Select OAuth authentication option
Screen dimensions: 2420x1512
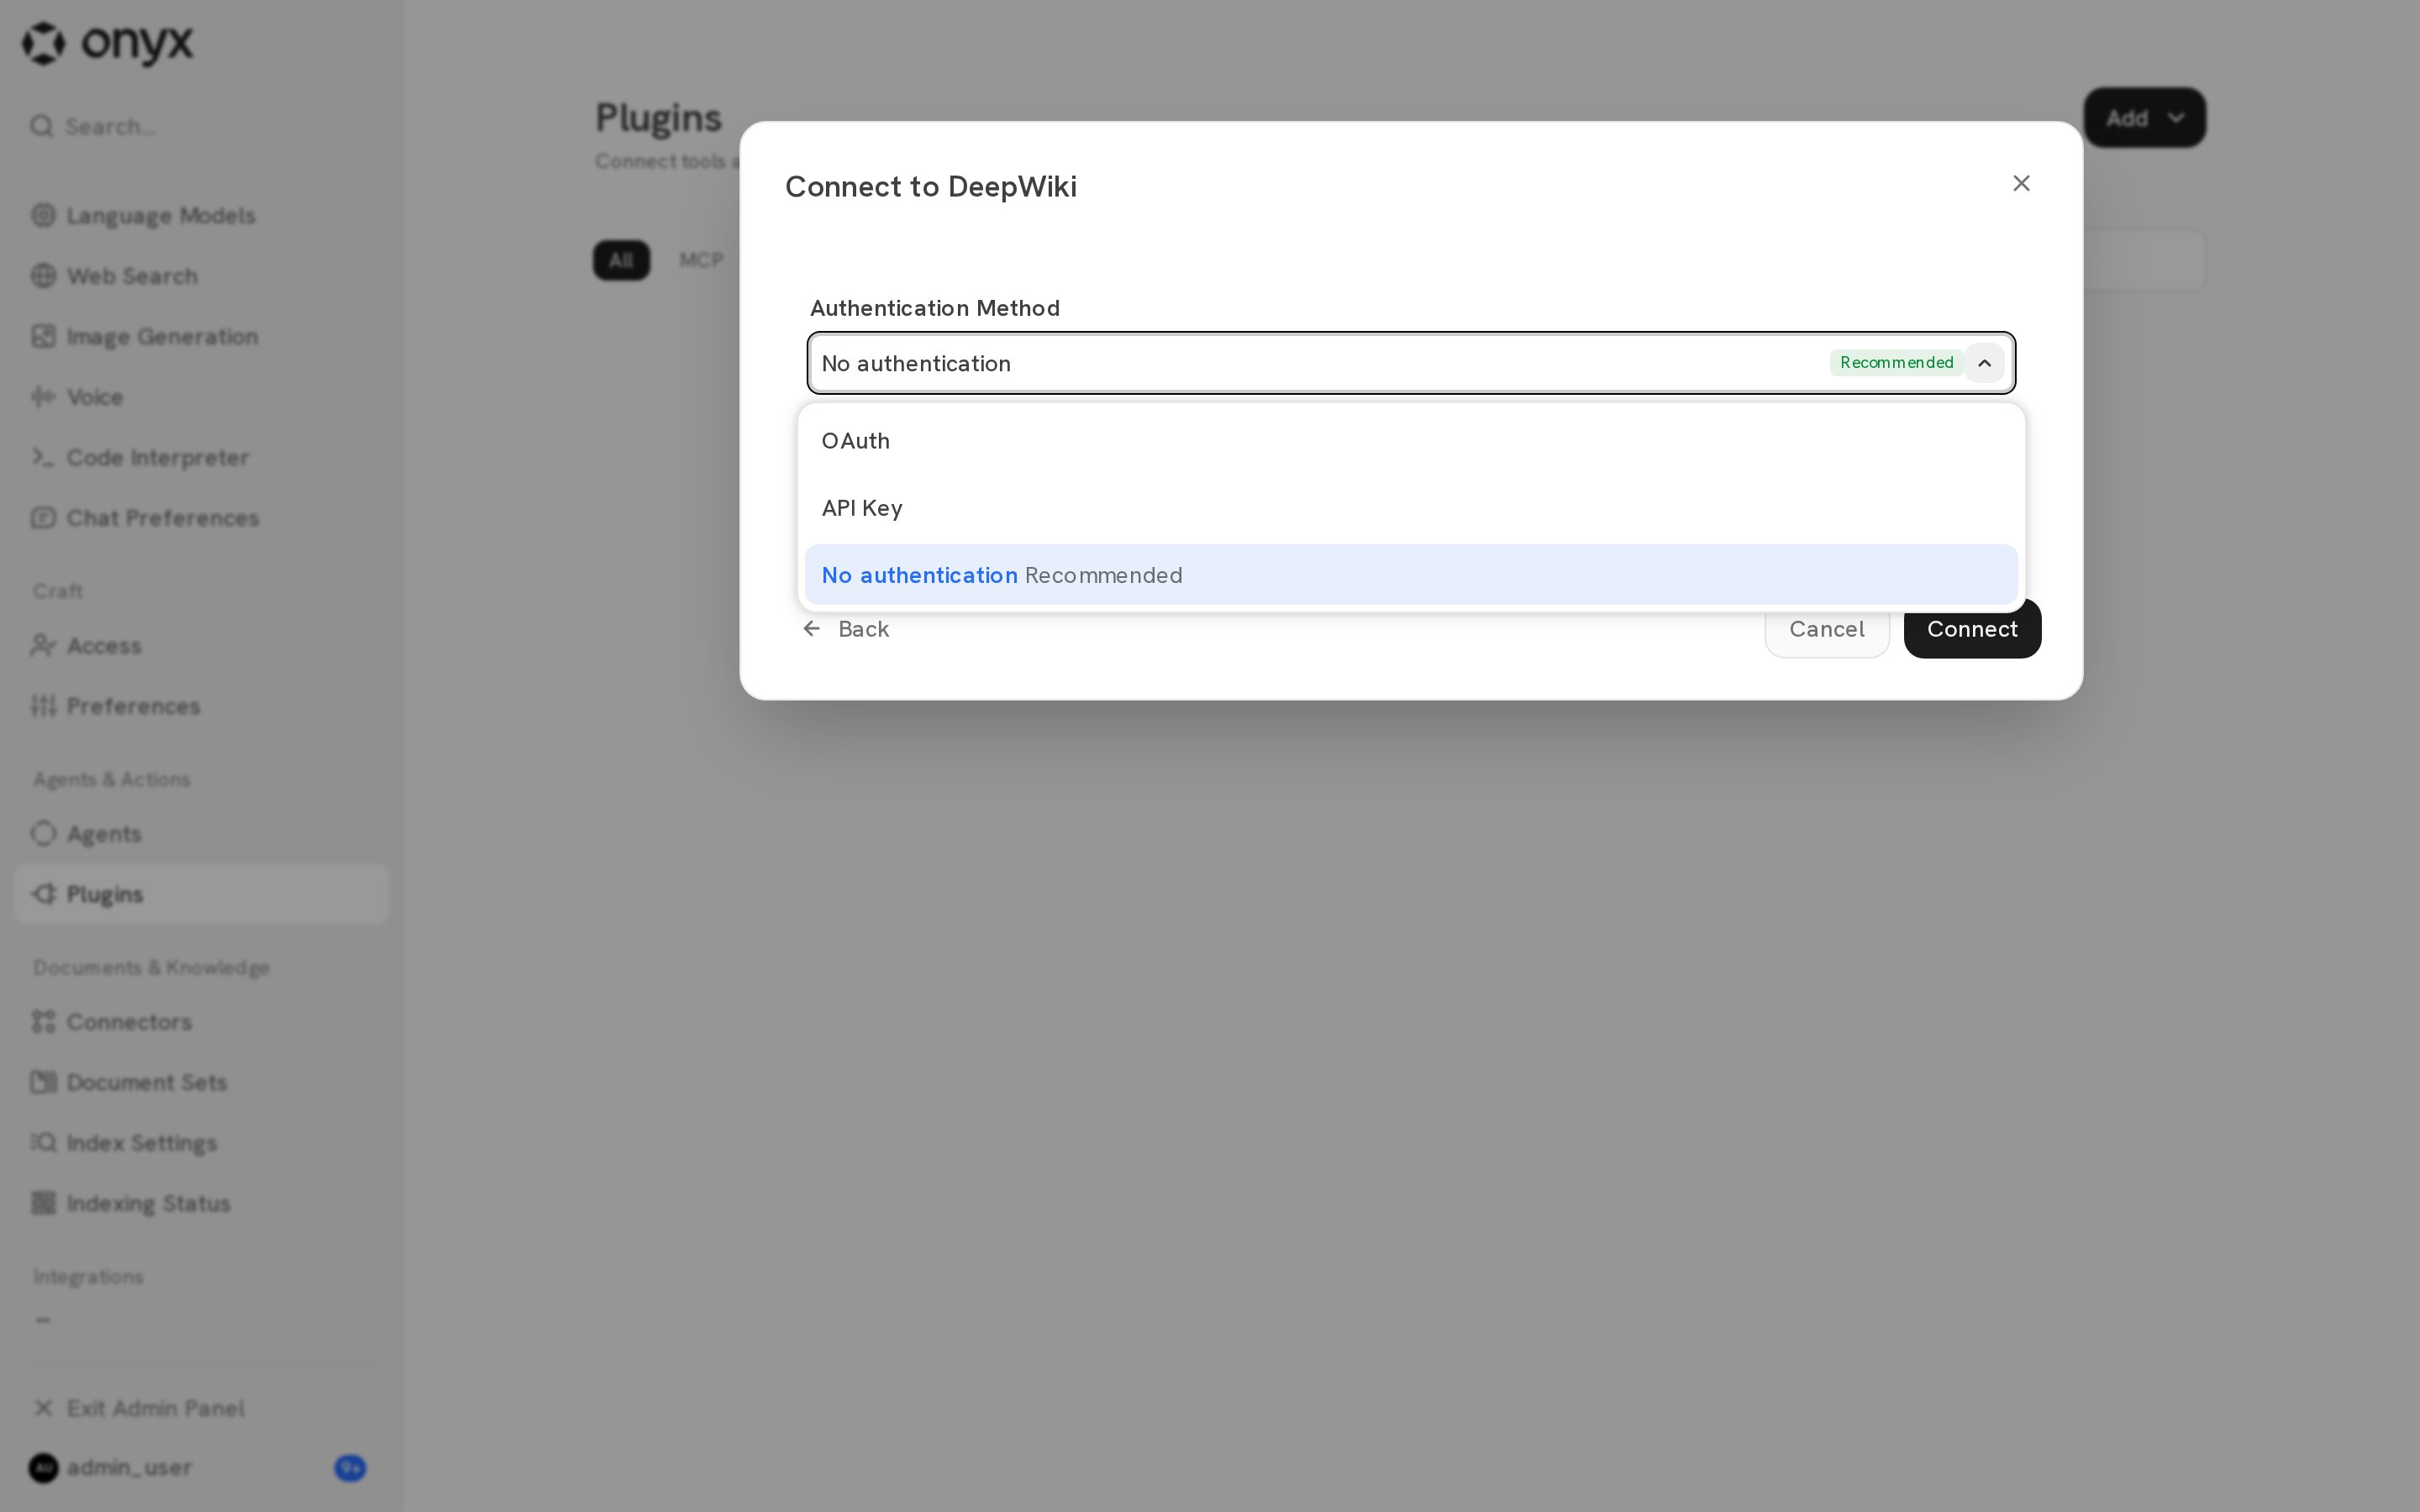[1411, 441]
